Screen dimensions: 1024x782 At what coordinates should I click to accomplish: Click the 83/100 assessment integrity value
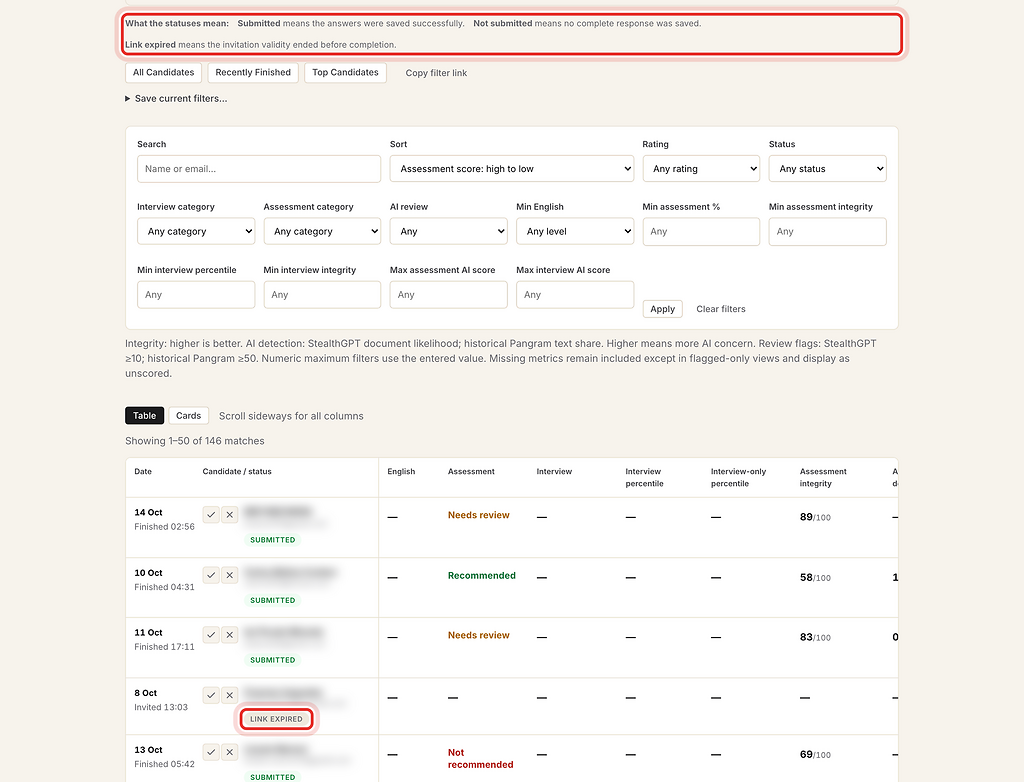(815, 638)
